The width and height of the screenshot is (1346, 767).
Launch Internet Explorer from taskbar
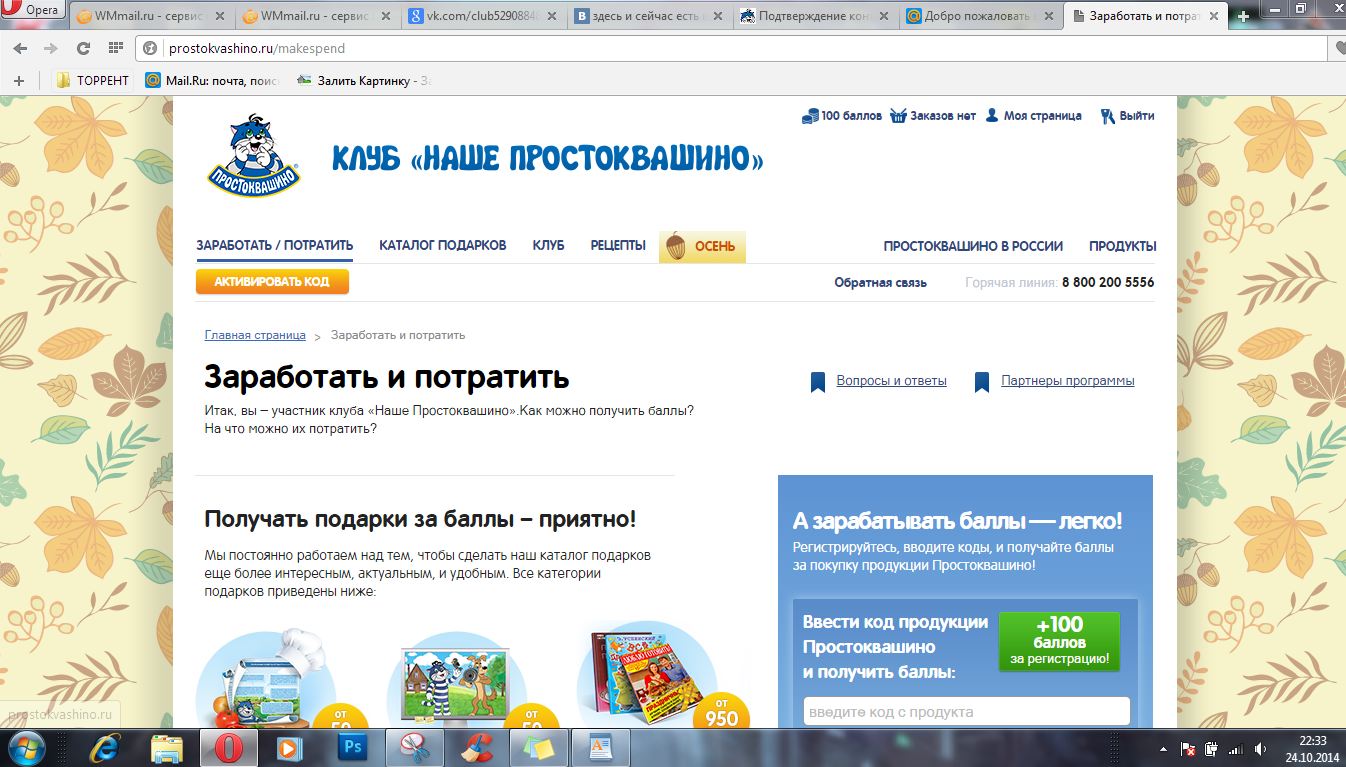(105, 747)
